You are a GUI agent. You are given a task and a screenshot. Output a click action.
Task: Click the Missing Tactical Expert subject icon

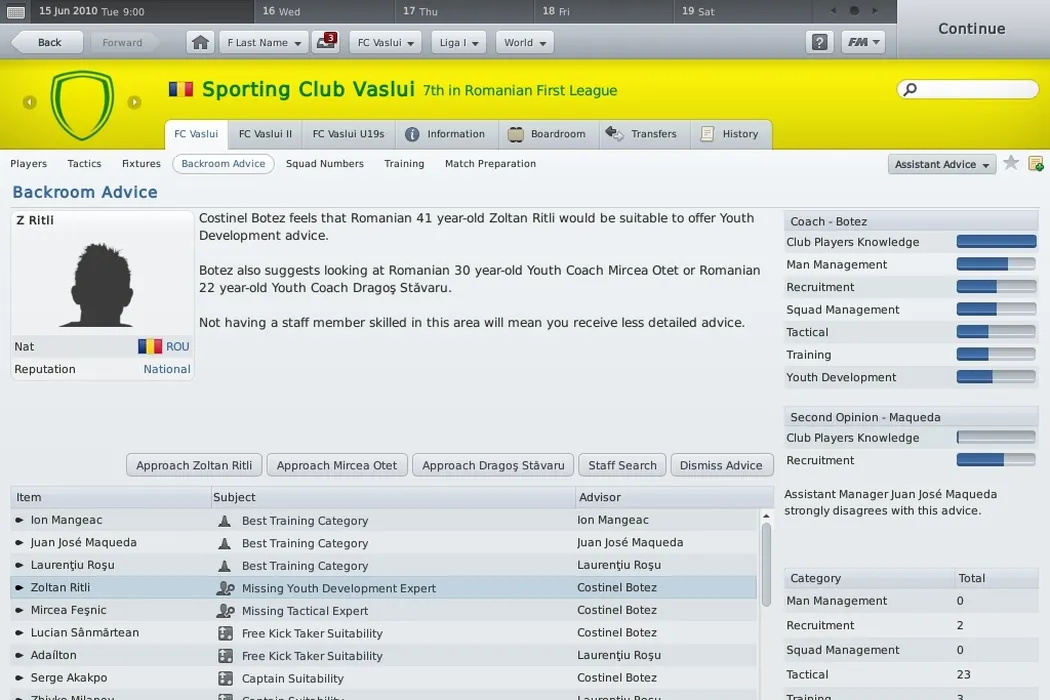[x=225, y=611]
